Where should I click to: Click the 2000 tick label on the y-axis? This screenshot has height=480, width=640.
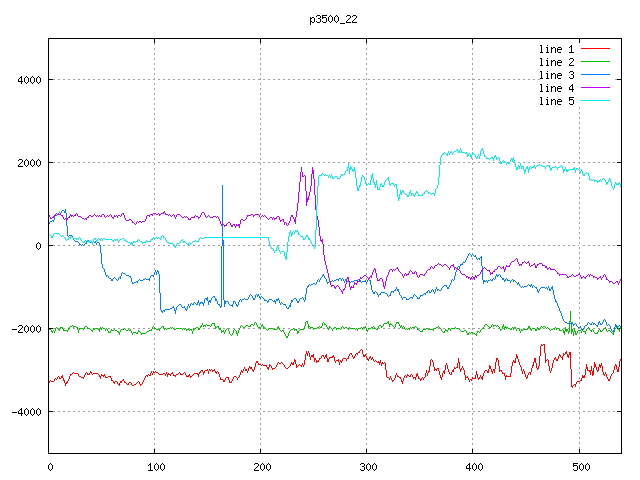(x=27, y=163)
